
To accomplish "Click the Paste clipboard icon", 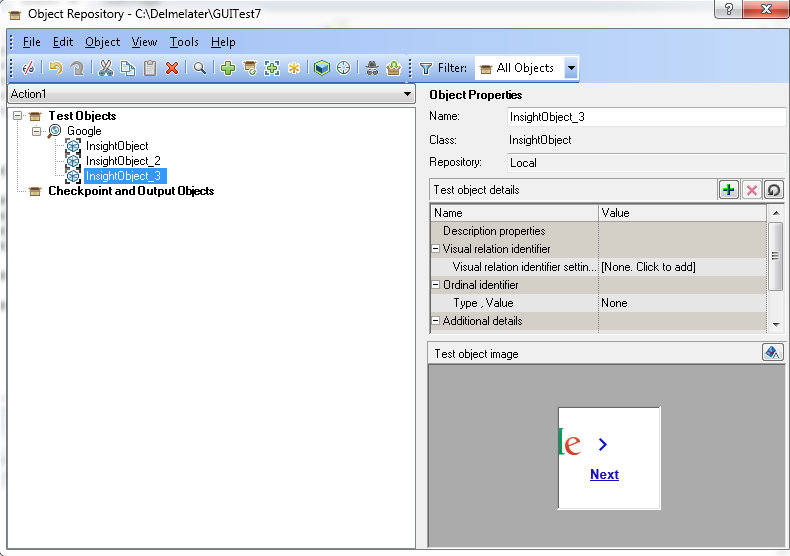I will 150,68.
